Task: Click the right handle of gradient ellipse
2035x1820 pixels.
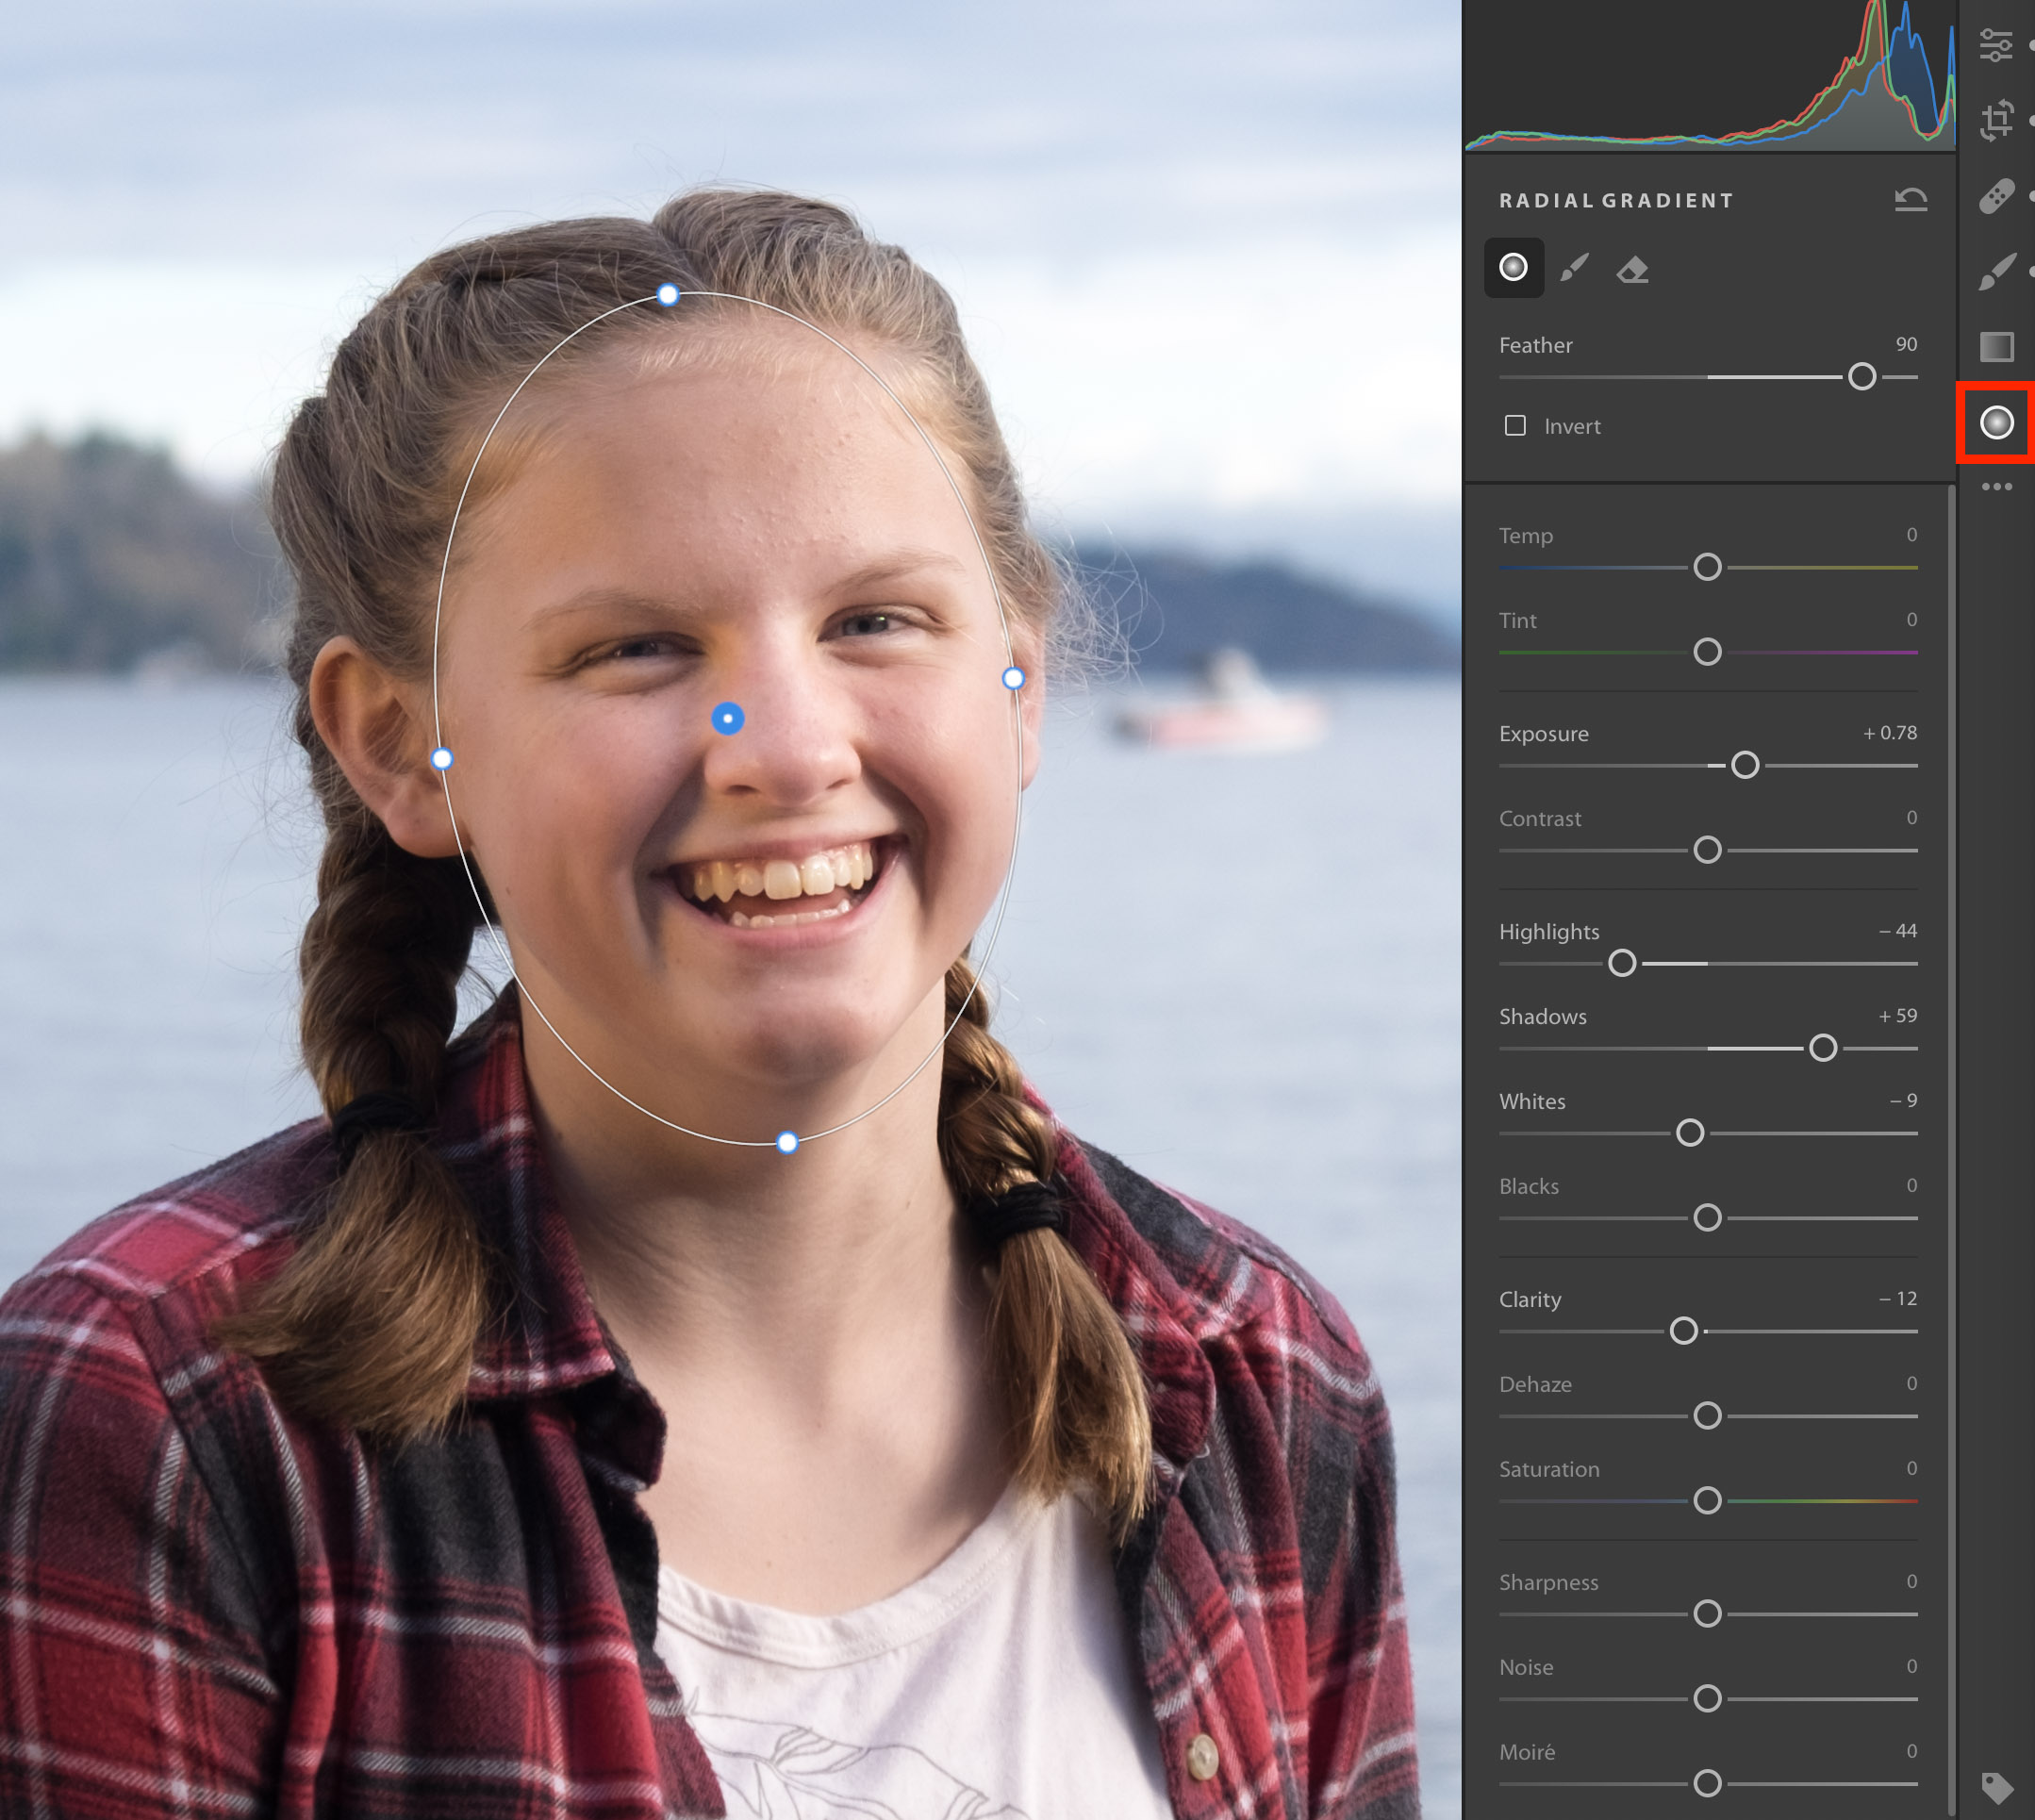Action: (1013, 679)
